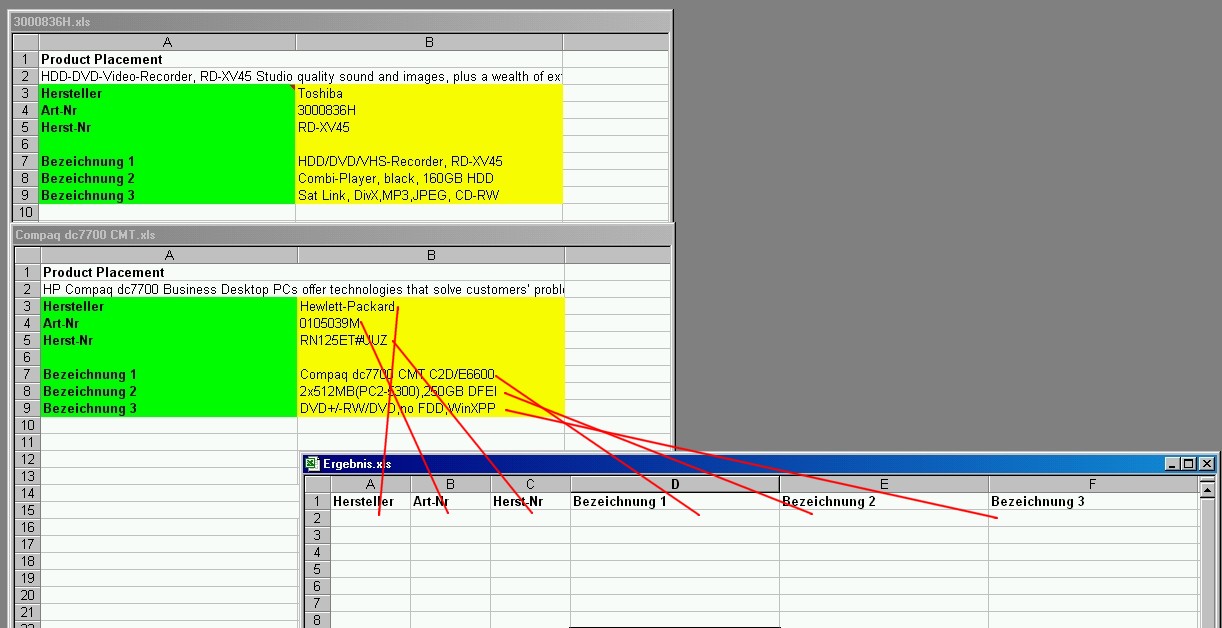Select 'Art-Nr' header cell in Ergebnis.xls
Screen dimensions: 1222x628
tap(450, 502)
